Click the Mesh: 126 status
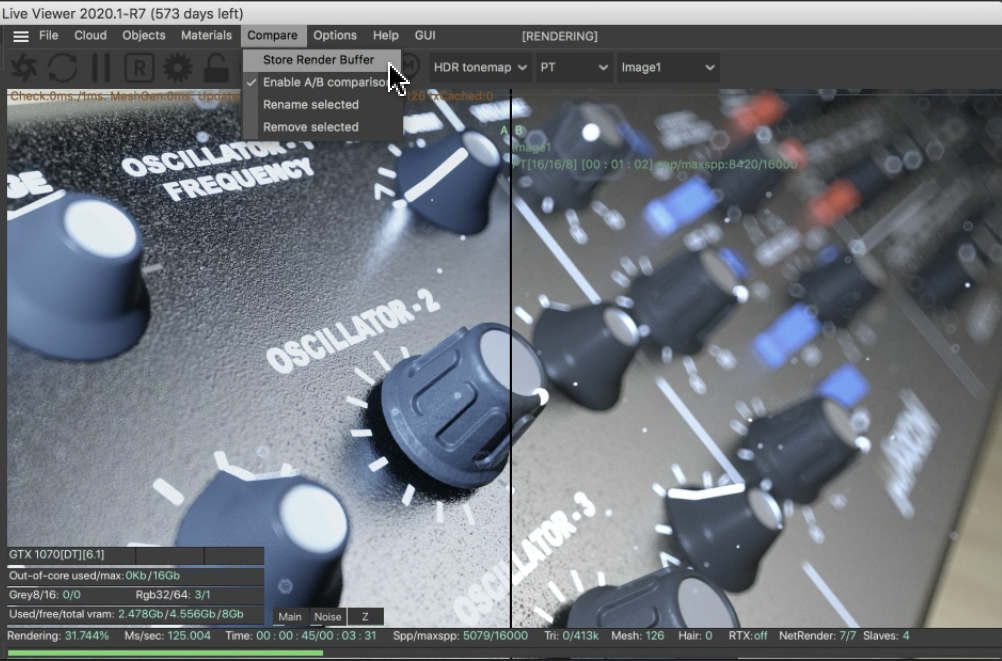The width and height of the screenshot is (1002, 661). tap(638, 636)
